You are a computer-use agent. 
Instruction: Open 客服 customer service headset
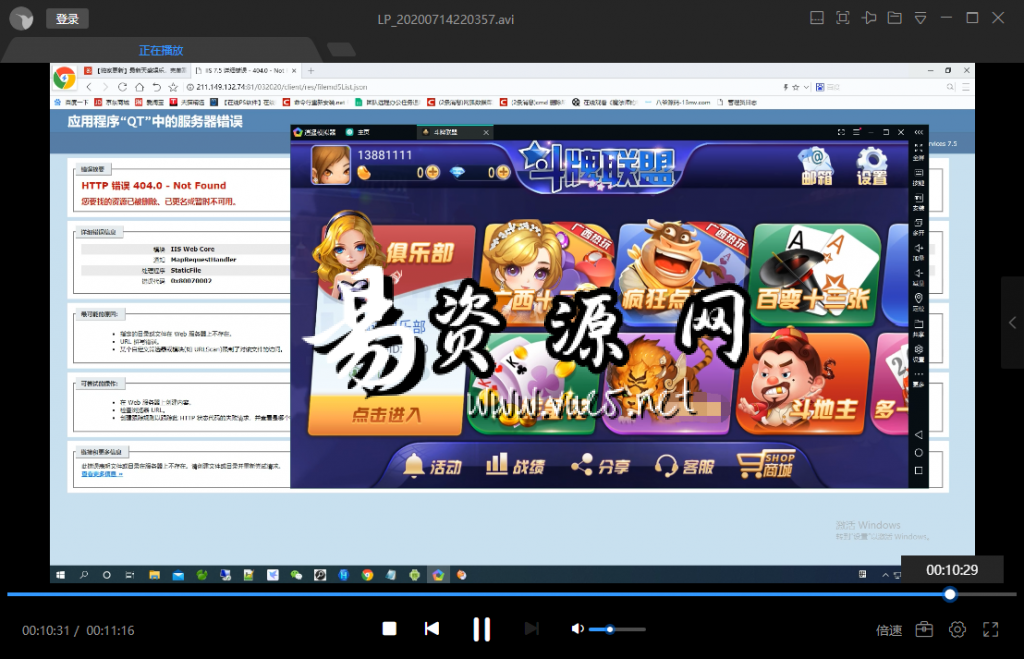[684, 466]
